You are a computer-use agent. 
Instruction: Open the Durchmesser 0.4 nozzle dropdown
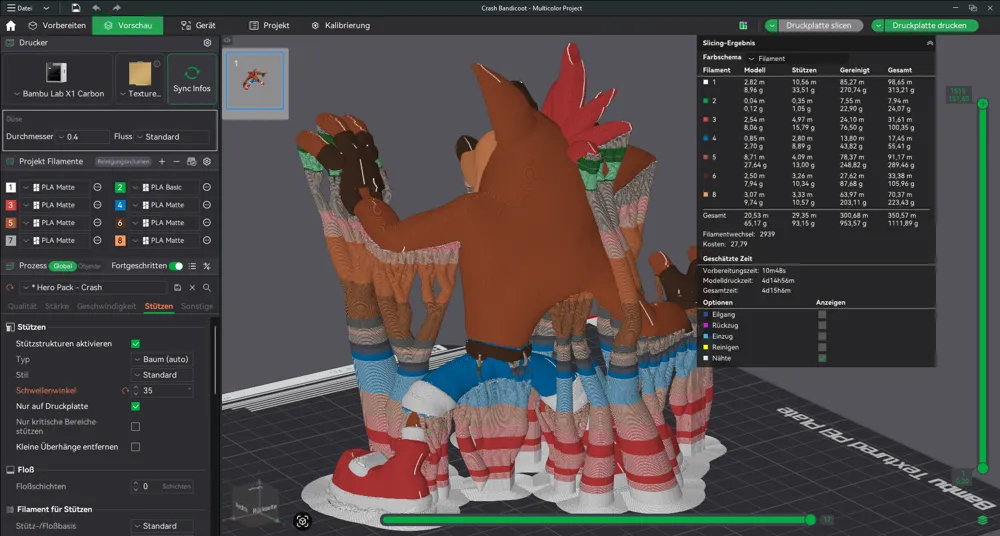point(83,137)
